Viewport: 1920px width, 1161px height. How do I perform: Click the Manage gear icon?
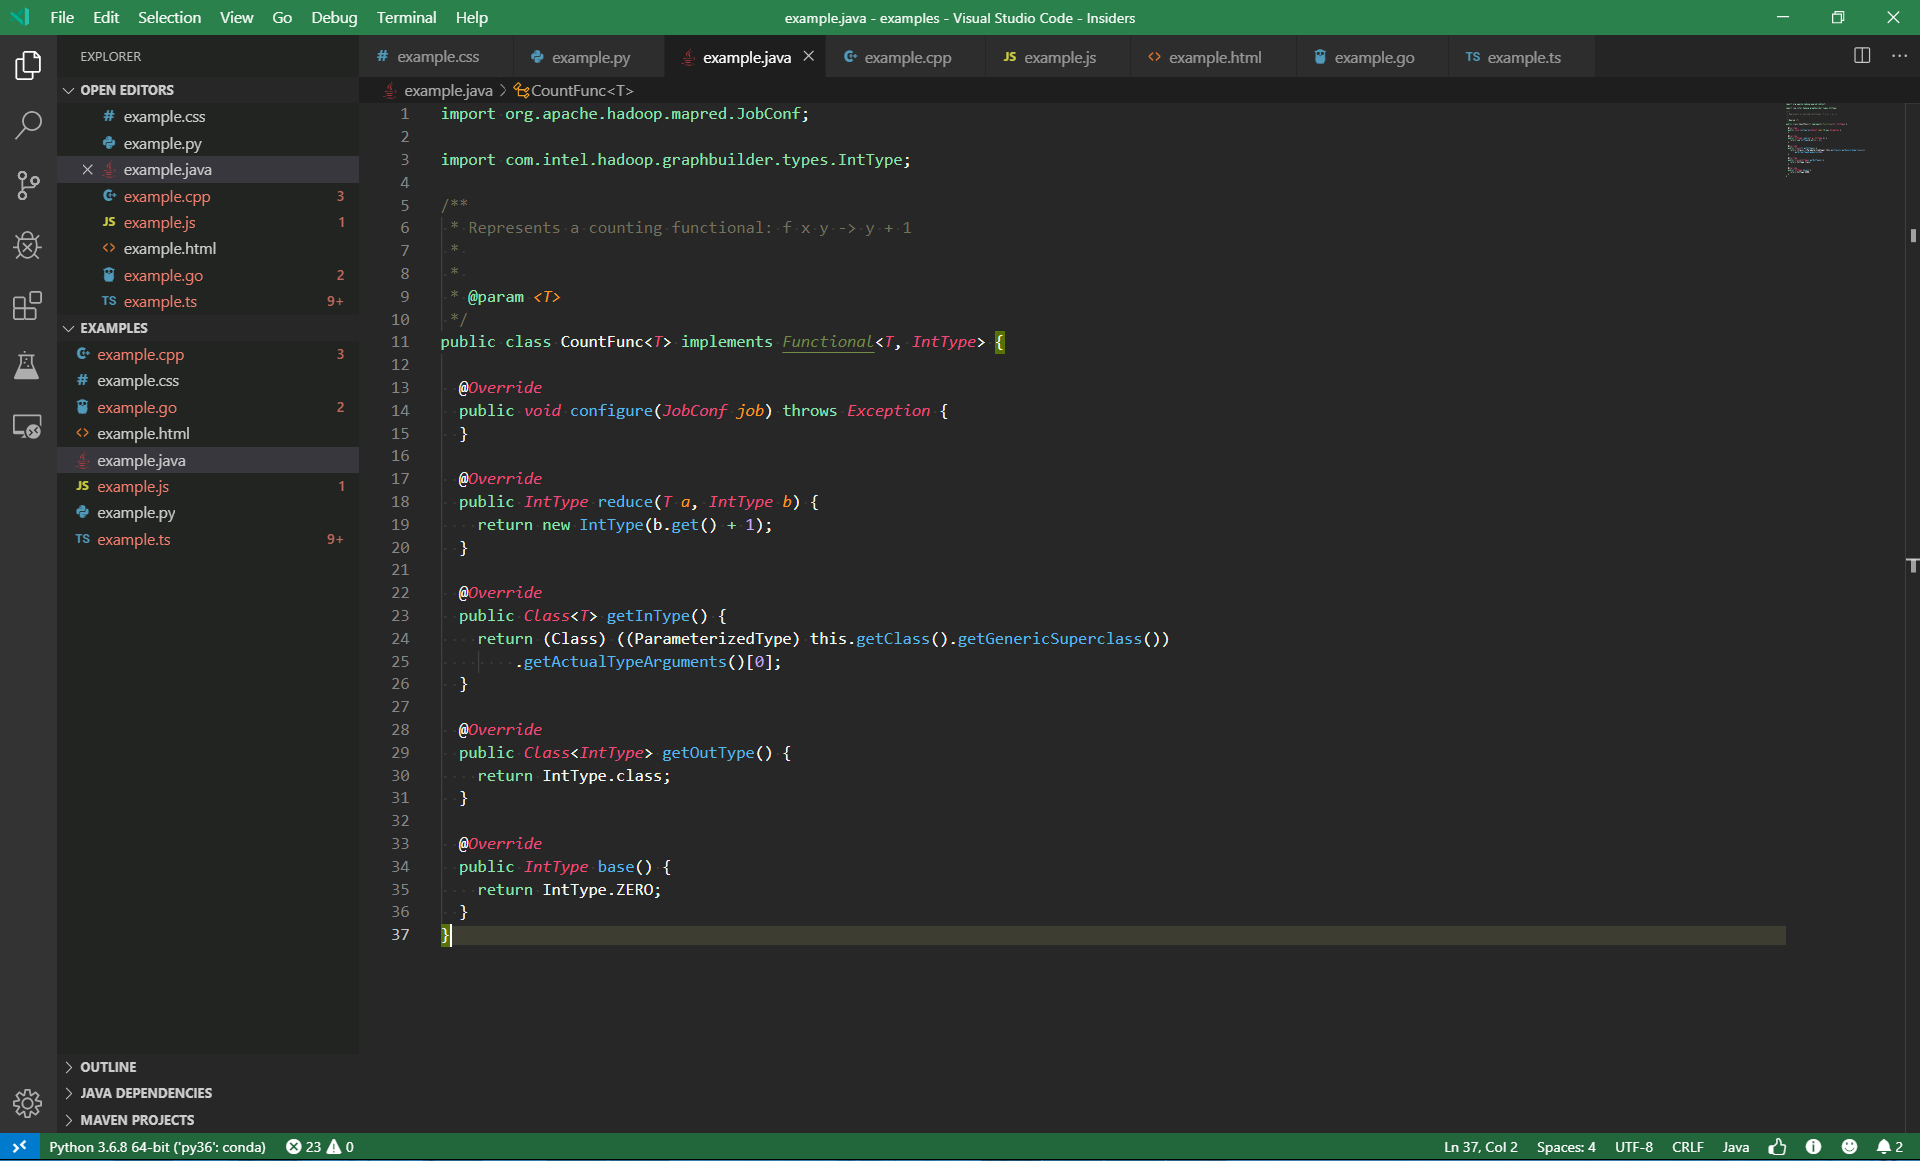[28, 1103]
